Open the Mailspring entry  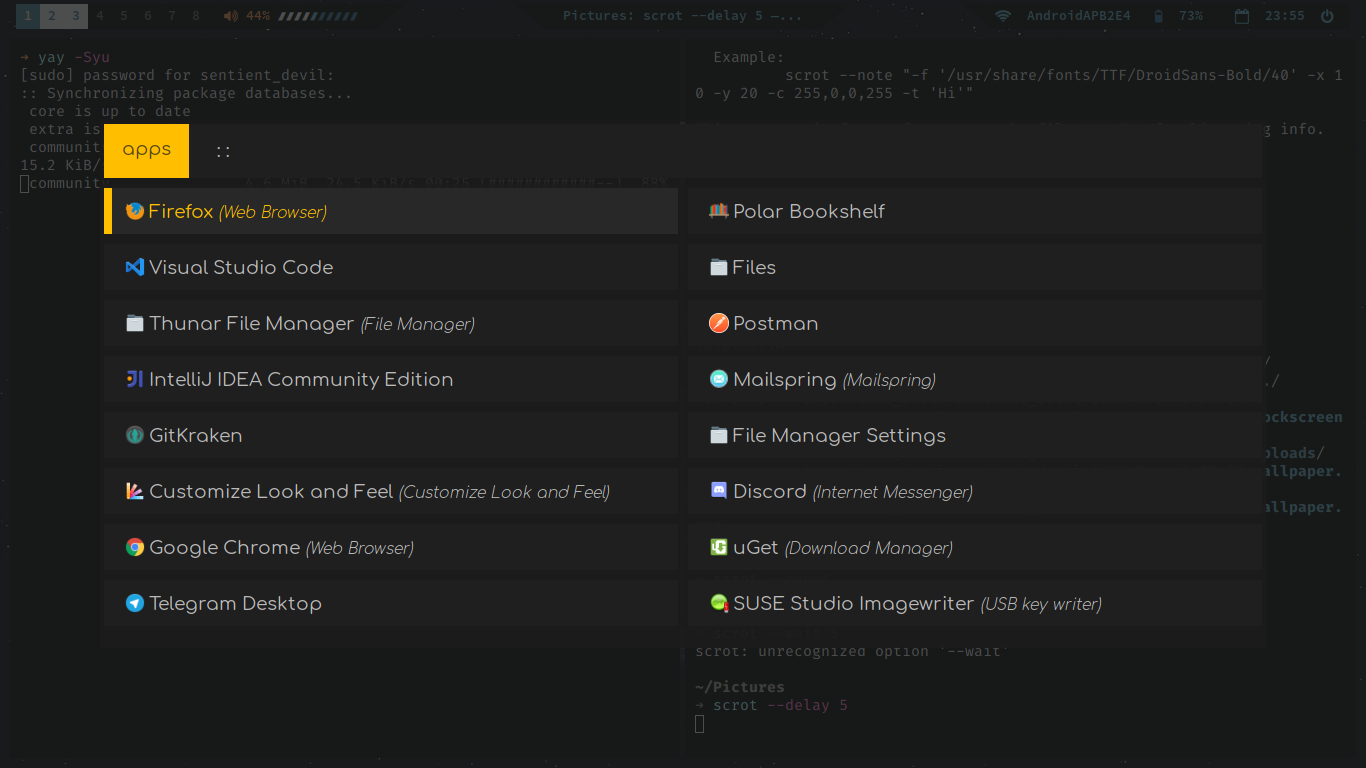(975, 379)
